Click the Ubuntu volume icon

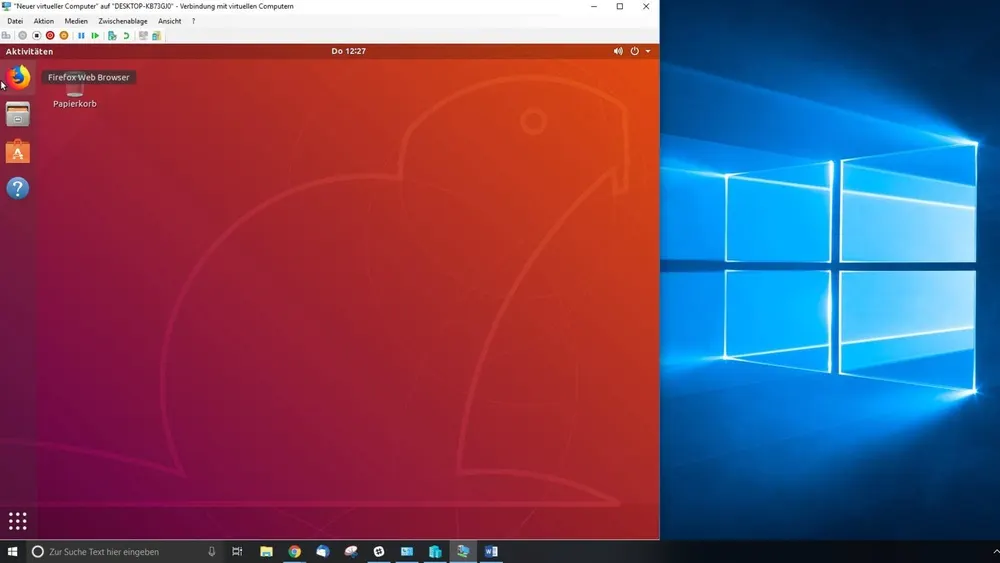tap(618, 51)
